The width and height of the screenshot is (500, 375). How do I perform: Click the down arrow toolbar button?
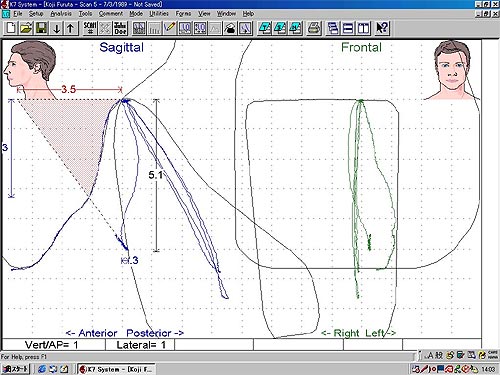(57, 28)
